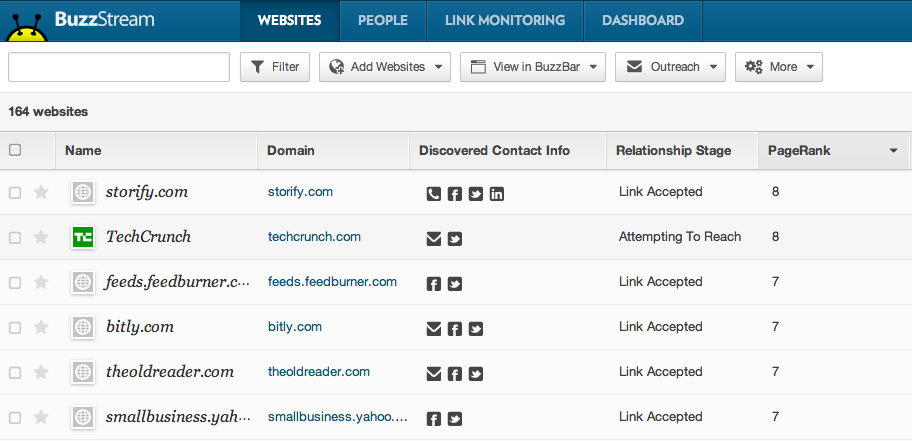This screenshot has width=912, height=441.
Task: Click the bitly.com website name
Action: [x=140, y=327]
